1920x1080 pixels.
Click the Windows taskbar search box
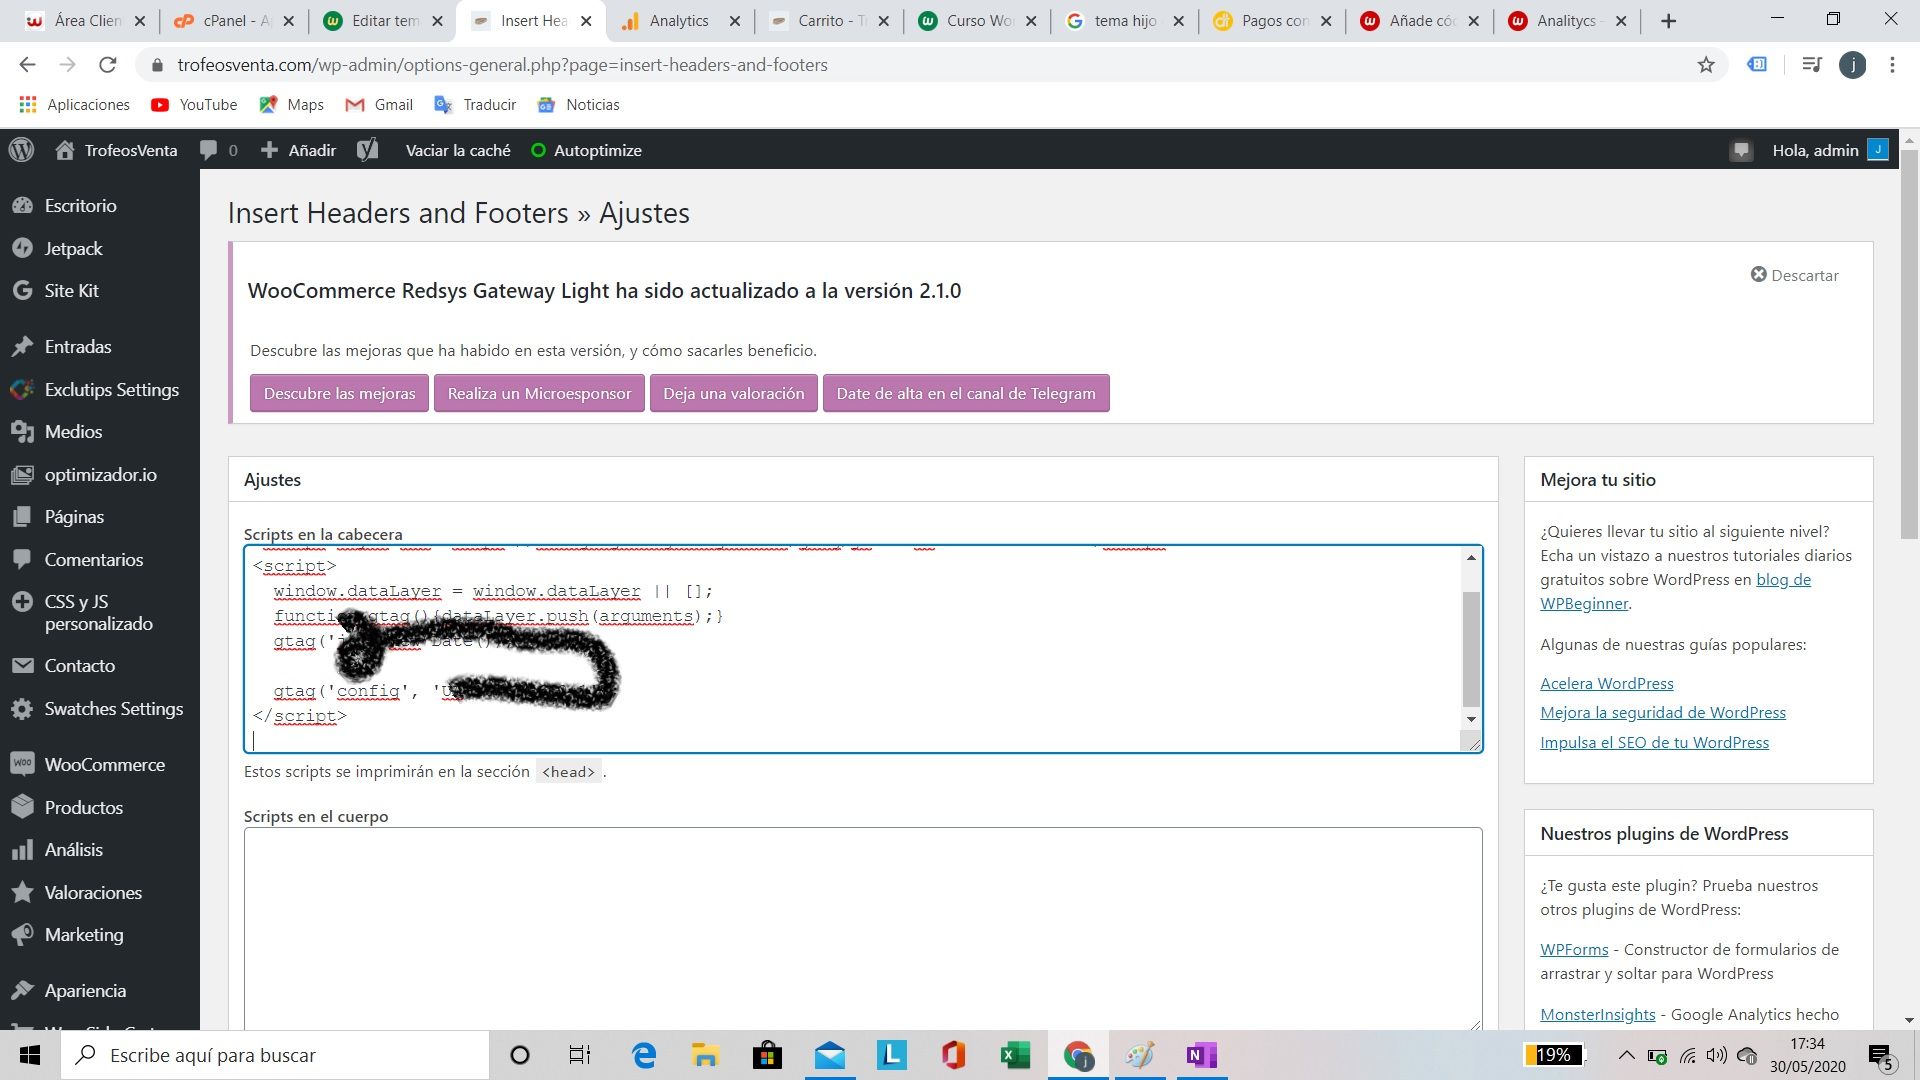[x=276, y=1055]
